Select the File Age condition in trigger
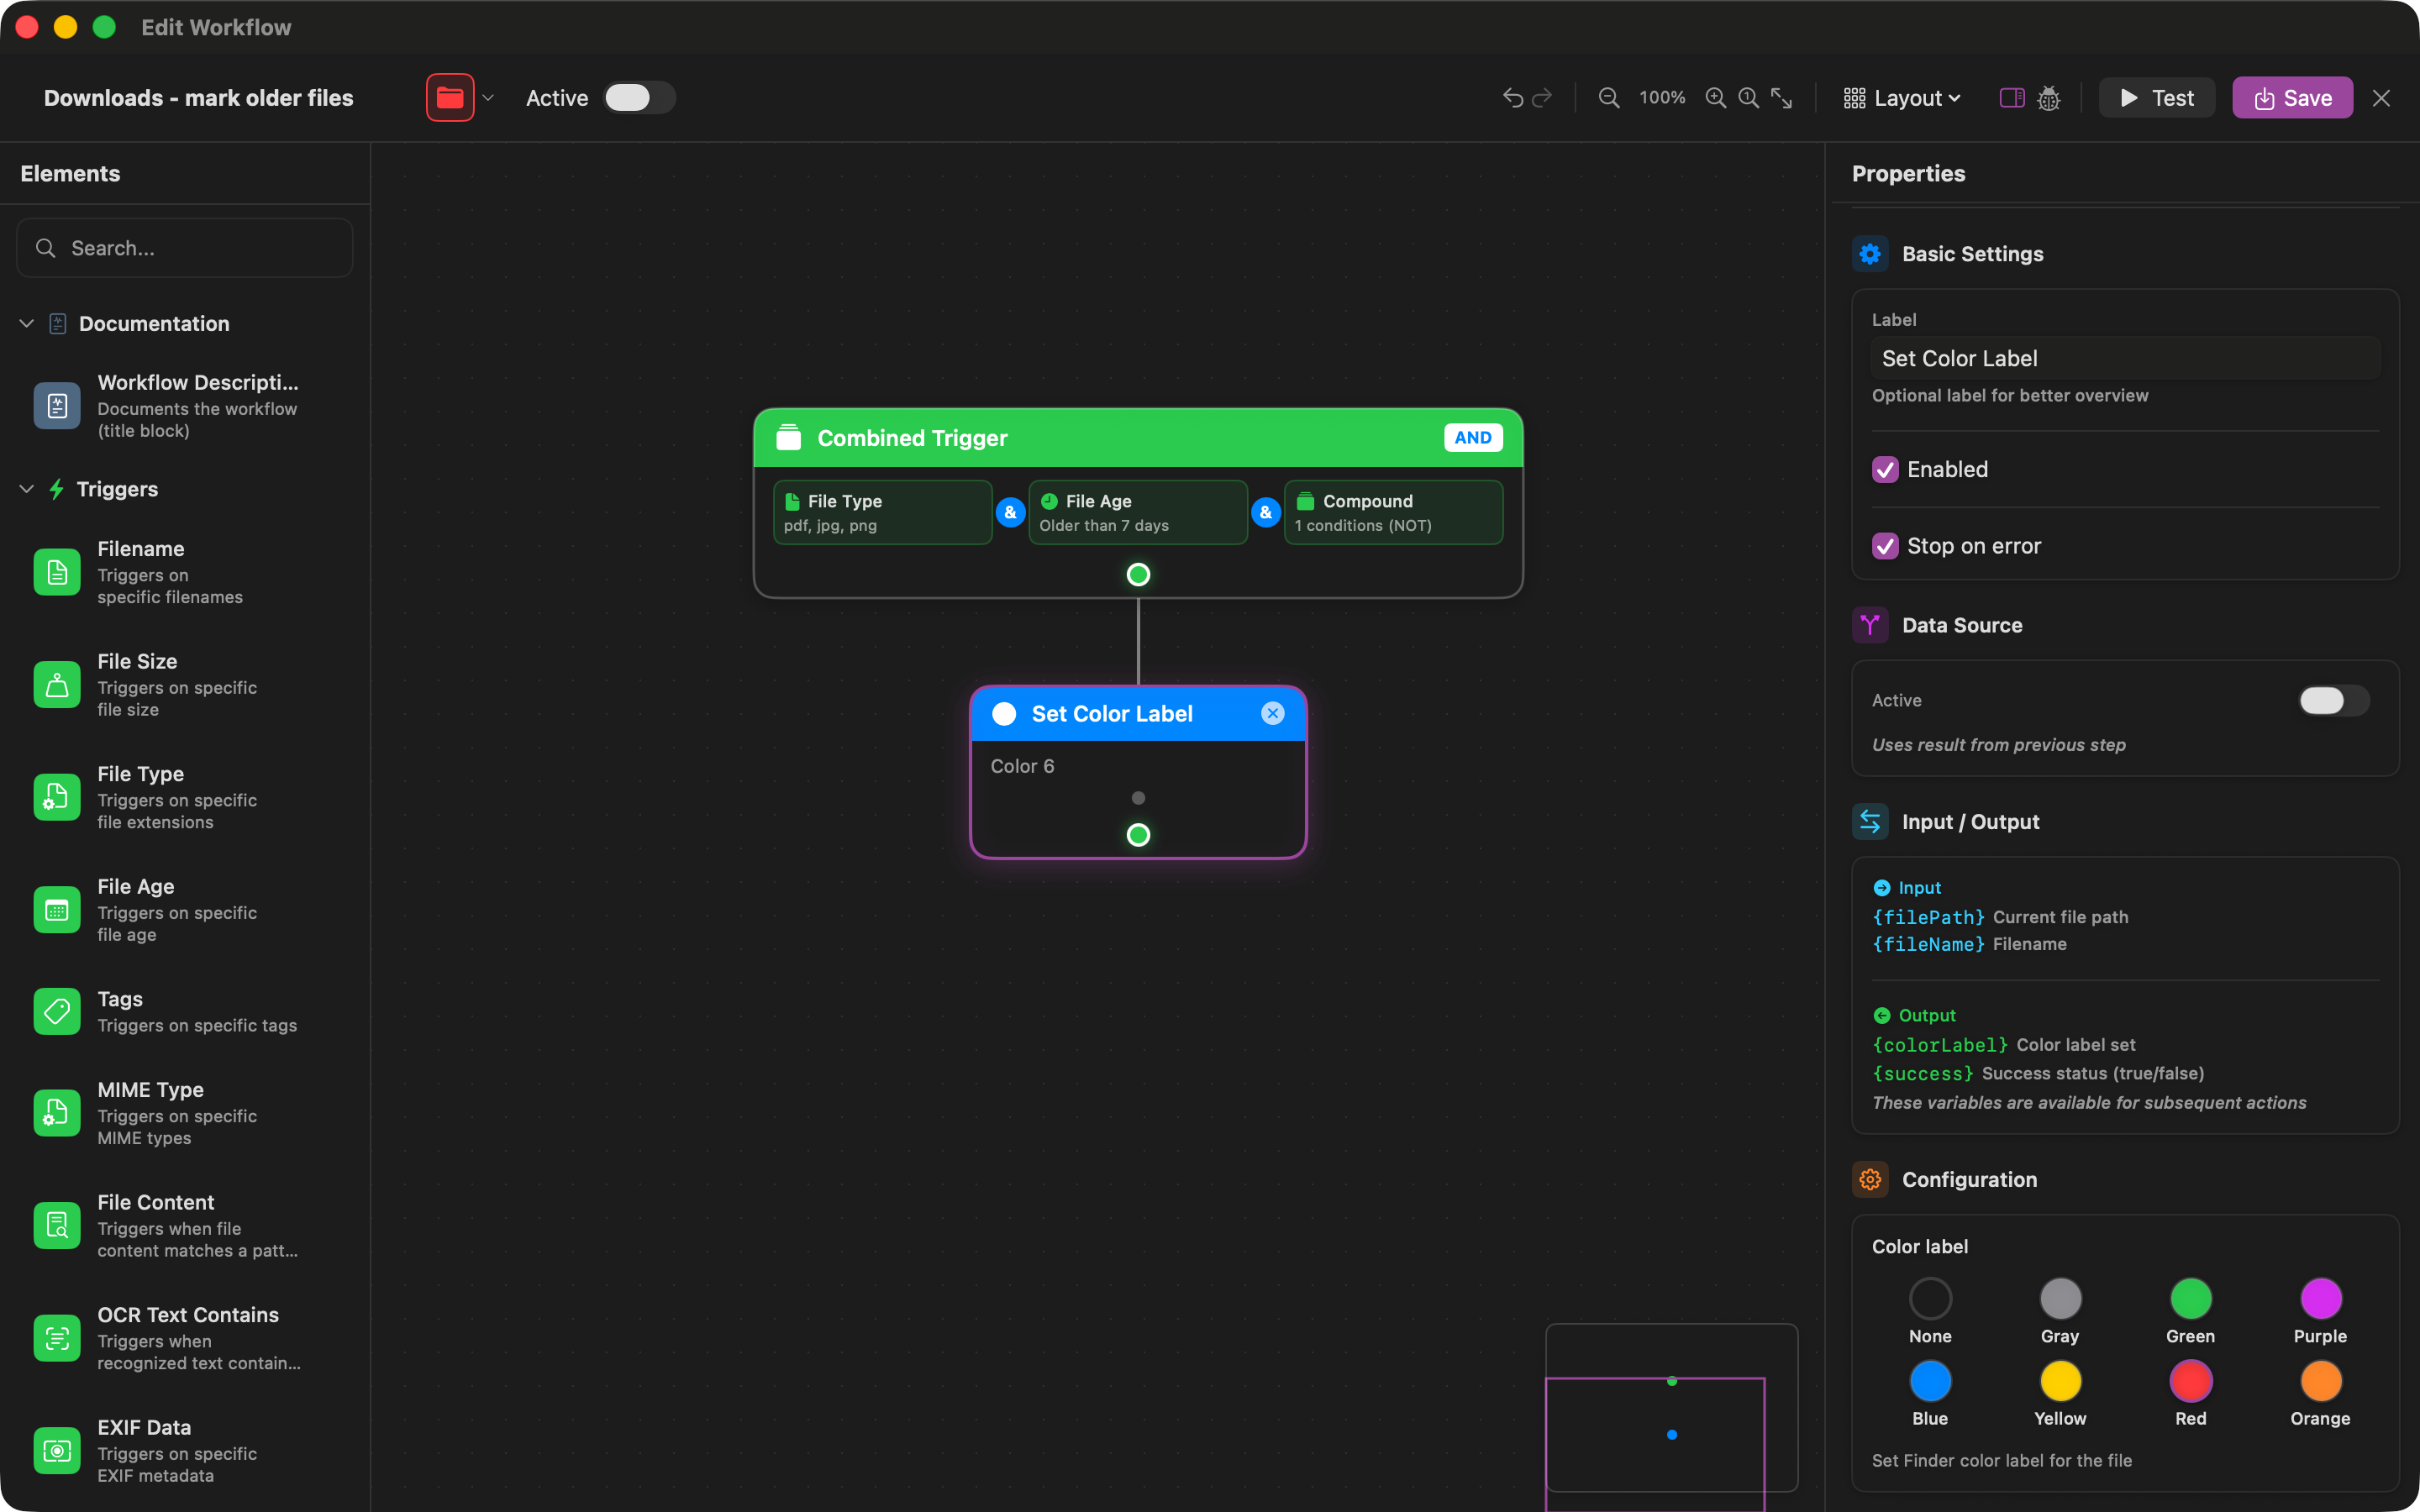 (1138, 512)
